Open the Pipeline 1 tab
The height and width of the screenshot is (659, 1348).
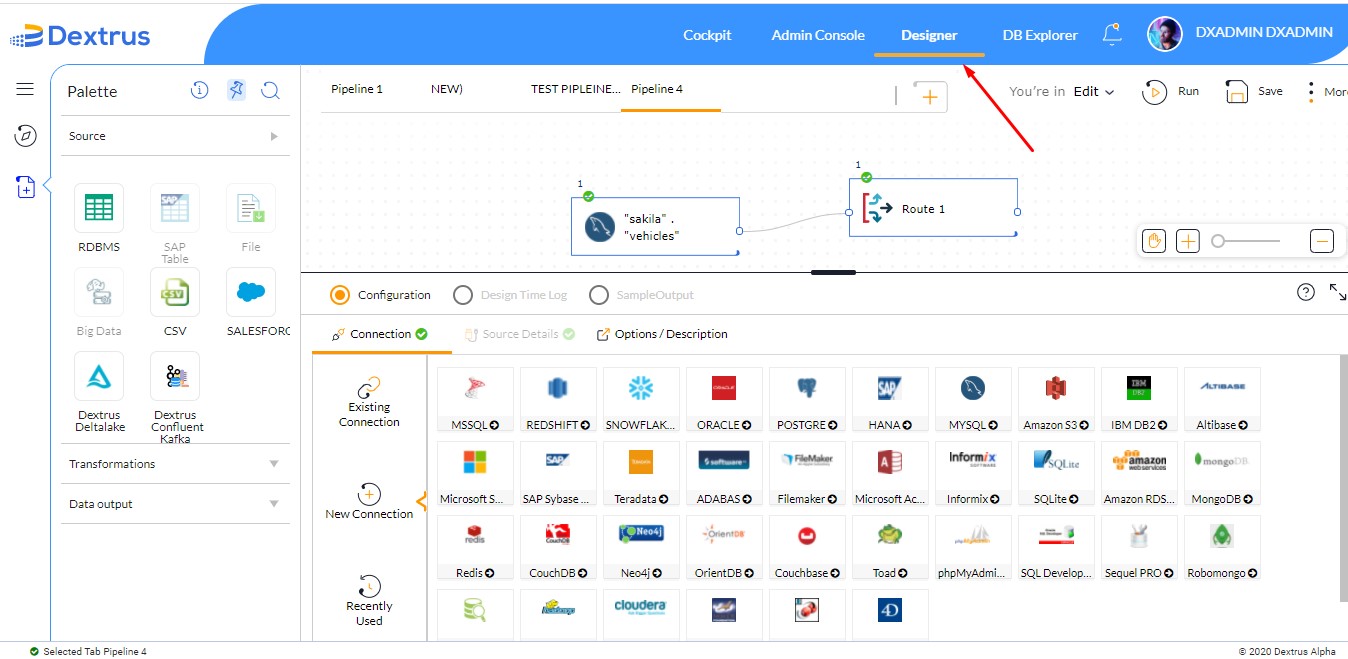[x=357, y=89]
